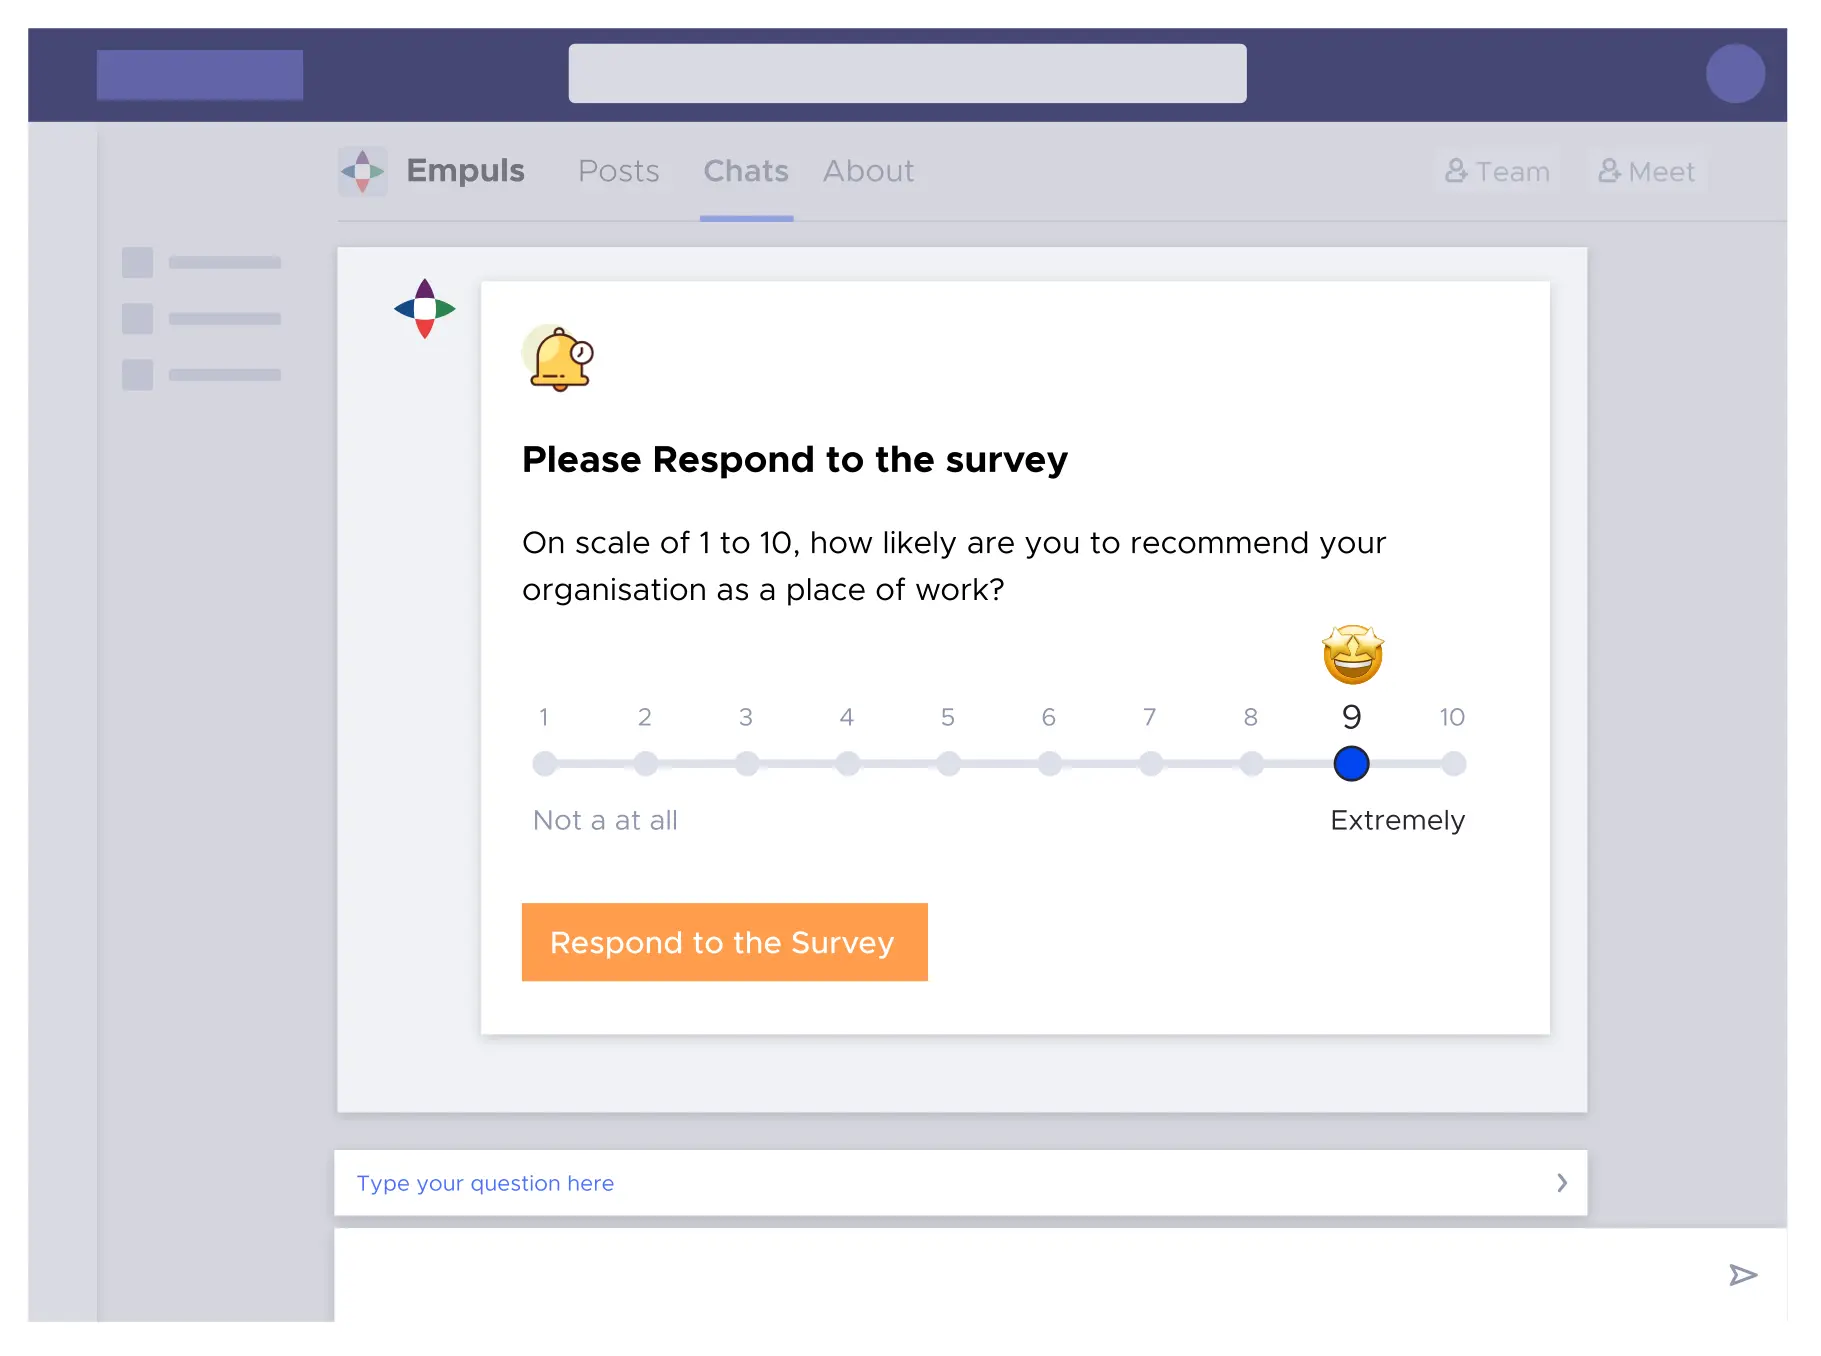Image resolution: width=1821 pixels, height=1356 pixels.
Task: Select rating 1 on the scale
Action: [545, 764]
